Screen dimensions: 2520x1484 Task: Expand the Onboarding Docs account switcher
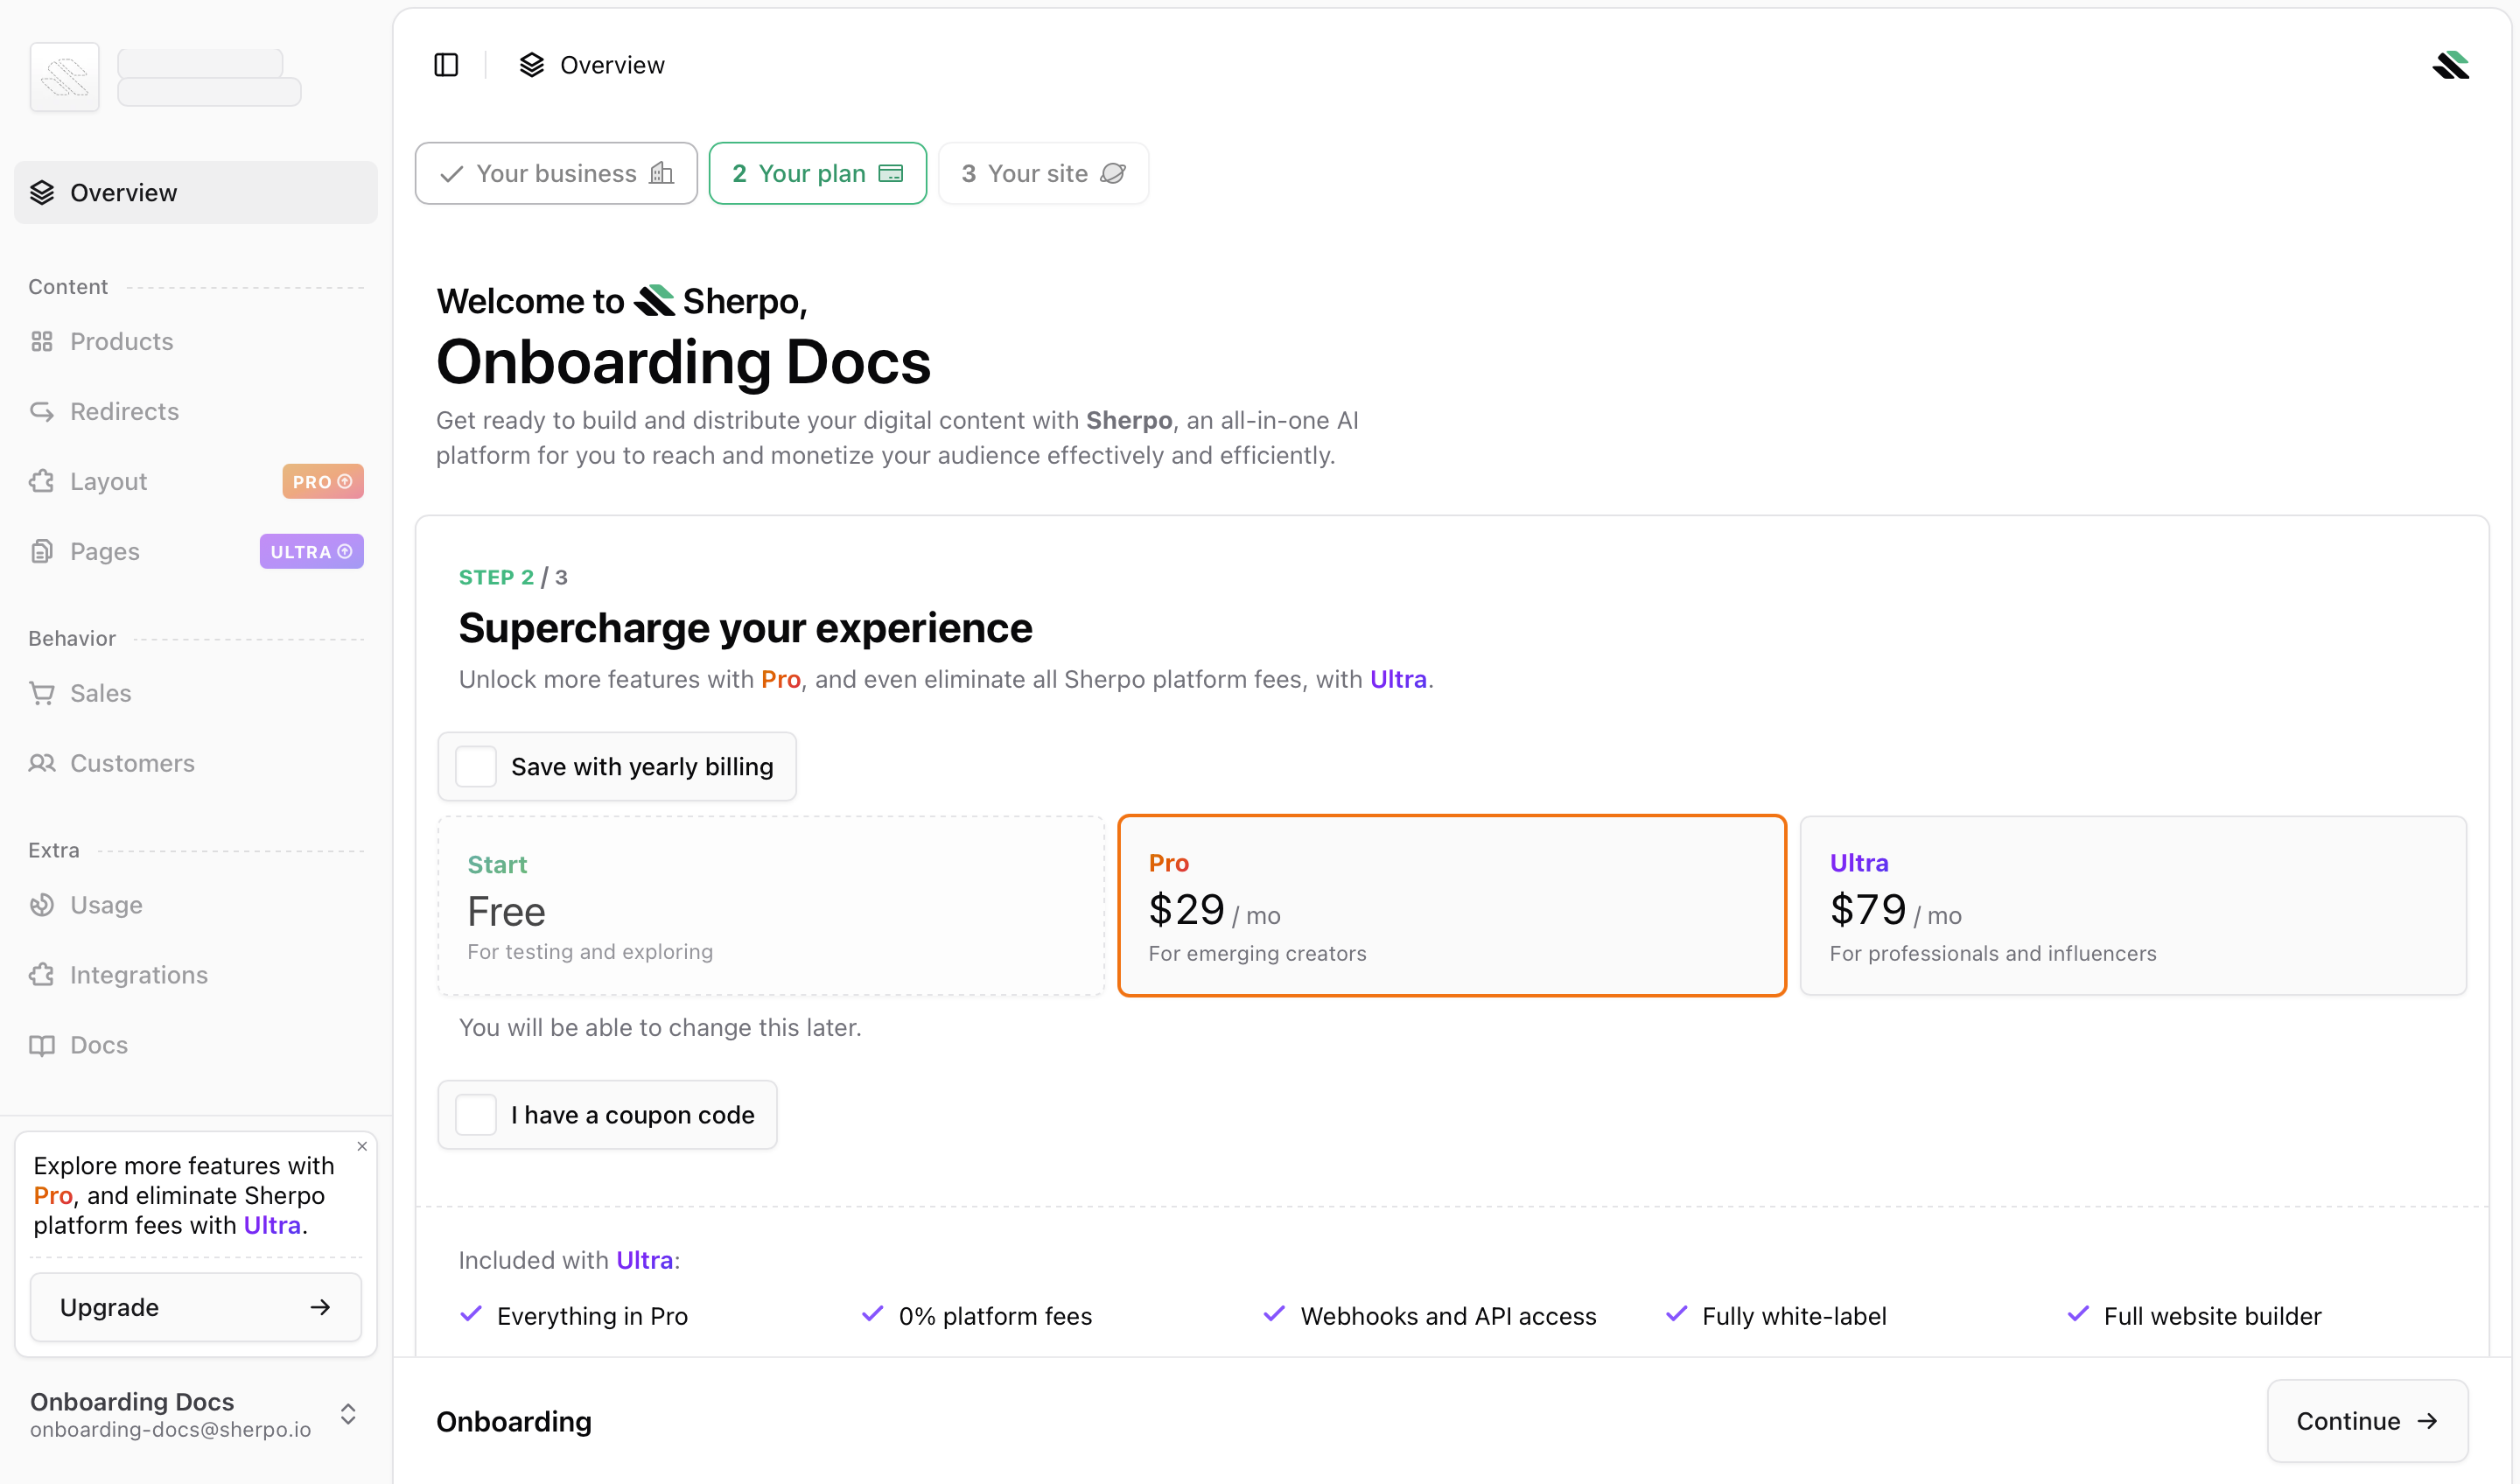coord(348,1414)
